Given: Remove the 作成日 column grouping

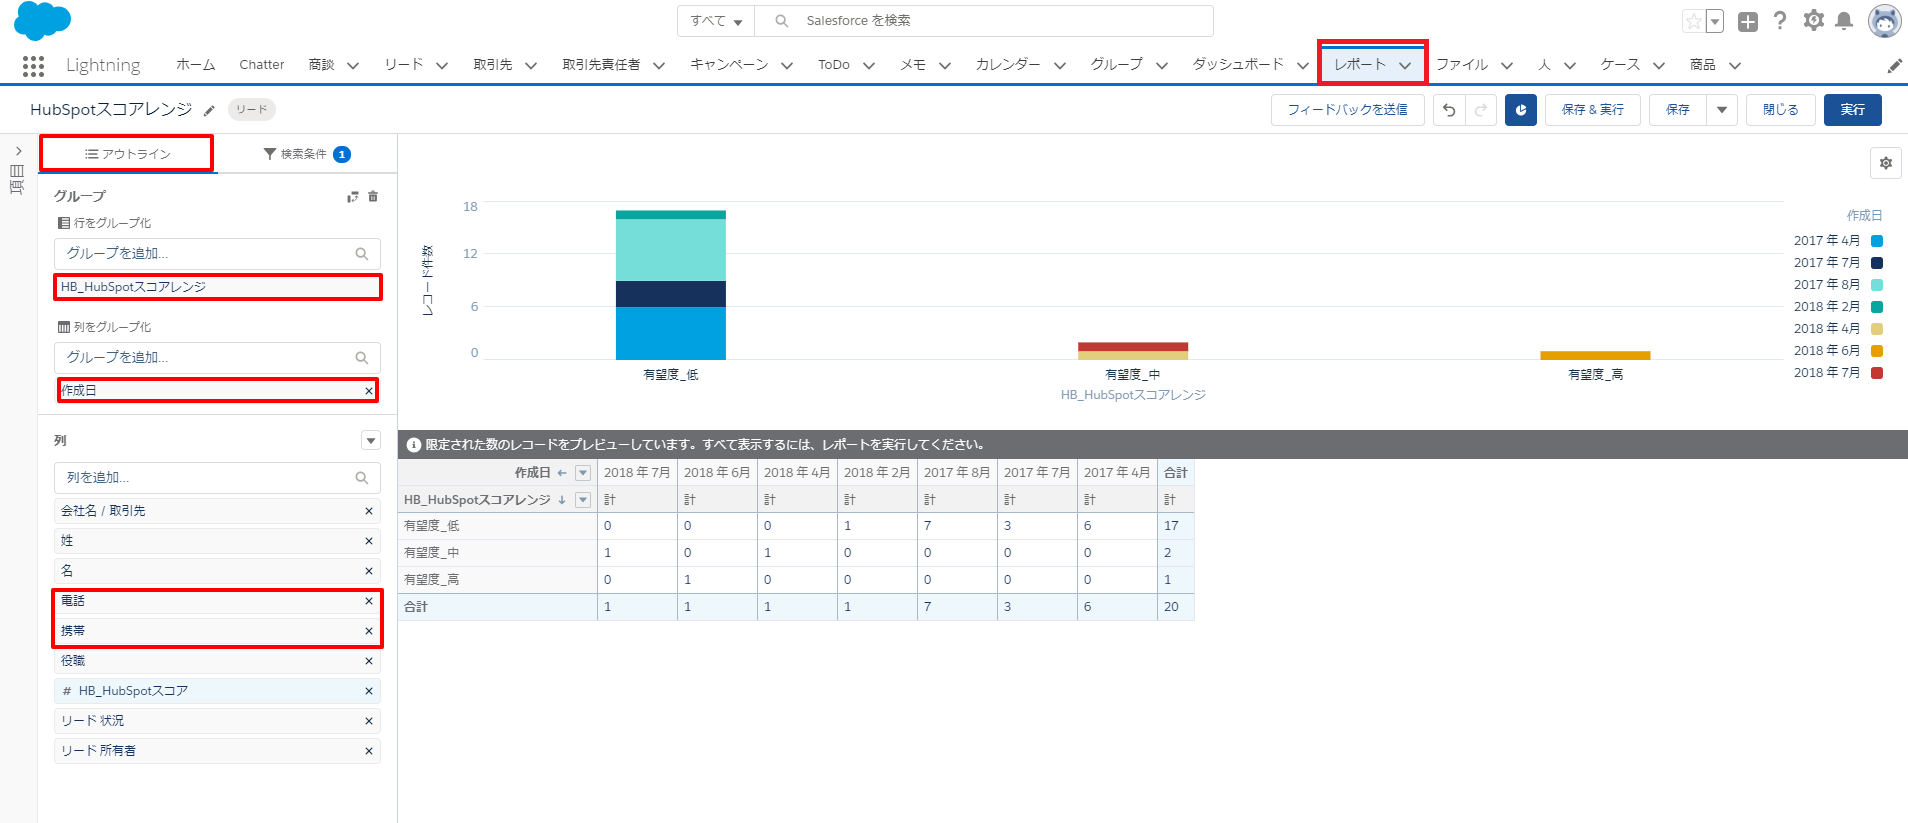Looking at the screenshot, I should click(x=369, y=391).
